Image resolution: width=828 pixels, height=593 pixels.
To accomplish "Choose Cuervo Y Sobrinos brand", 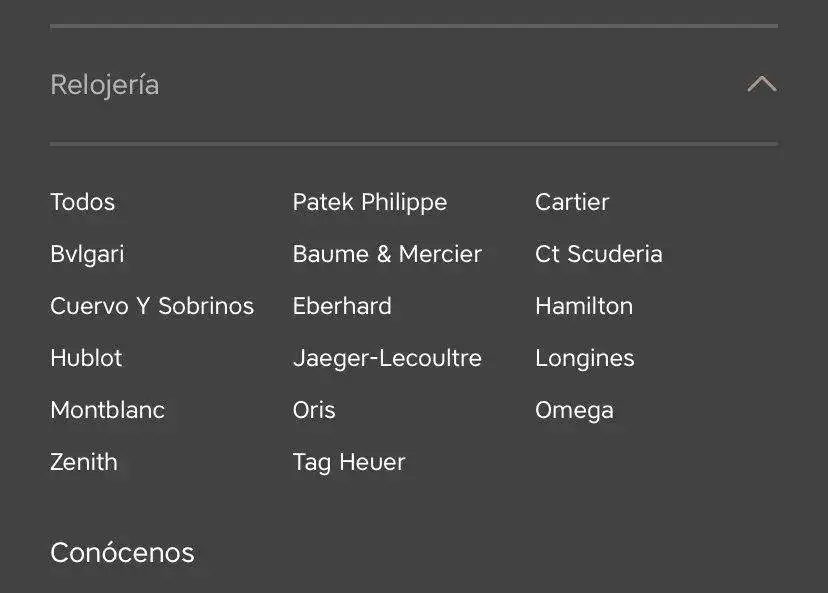I will (x=152, y=306).
